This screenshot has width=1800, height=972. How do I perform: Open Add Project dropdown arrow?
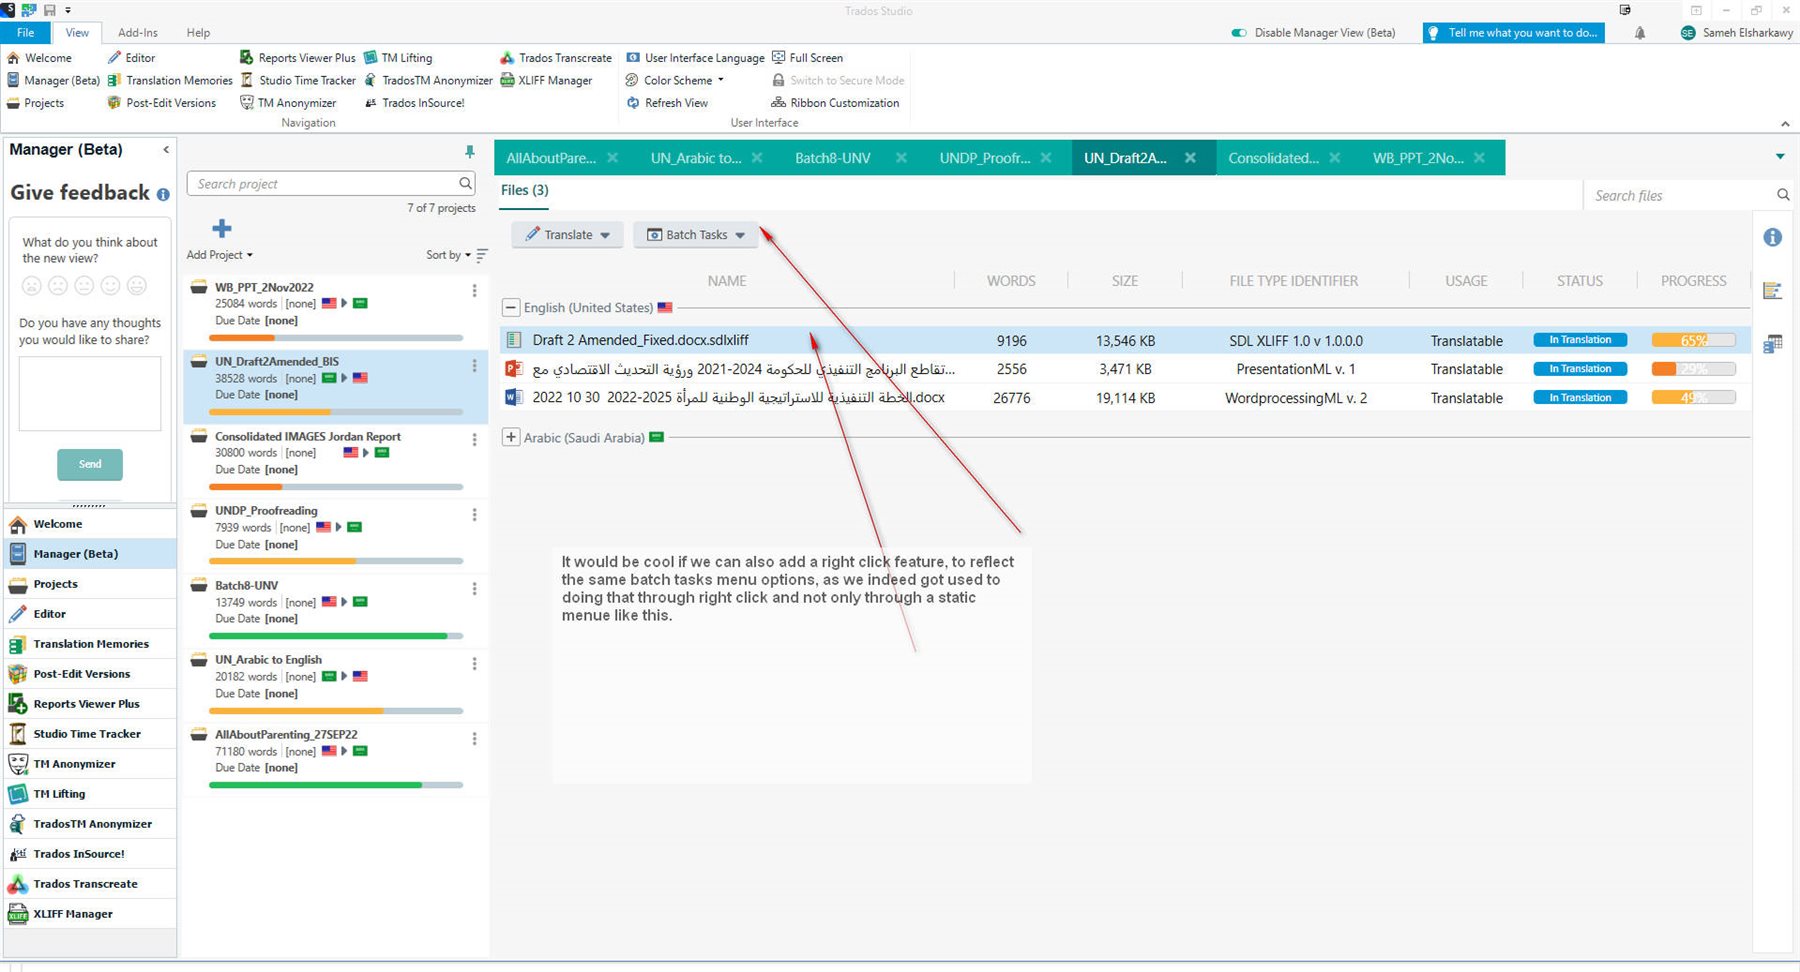point(250,255)
